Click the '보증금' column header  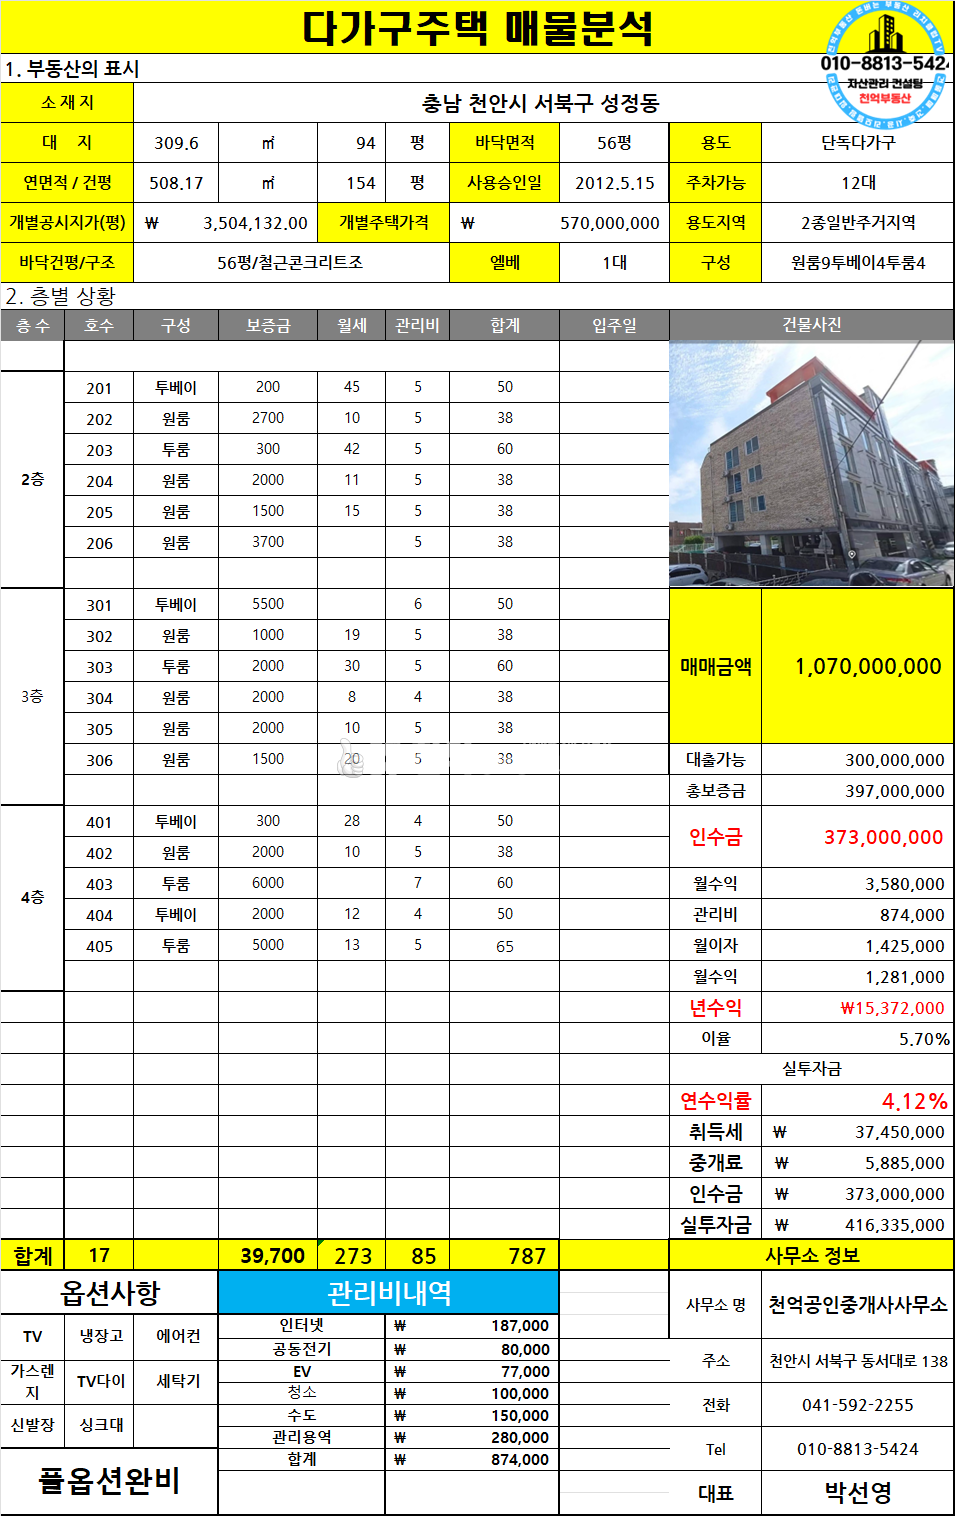coord(268,326)
